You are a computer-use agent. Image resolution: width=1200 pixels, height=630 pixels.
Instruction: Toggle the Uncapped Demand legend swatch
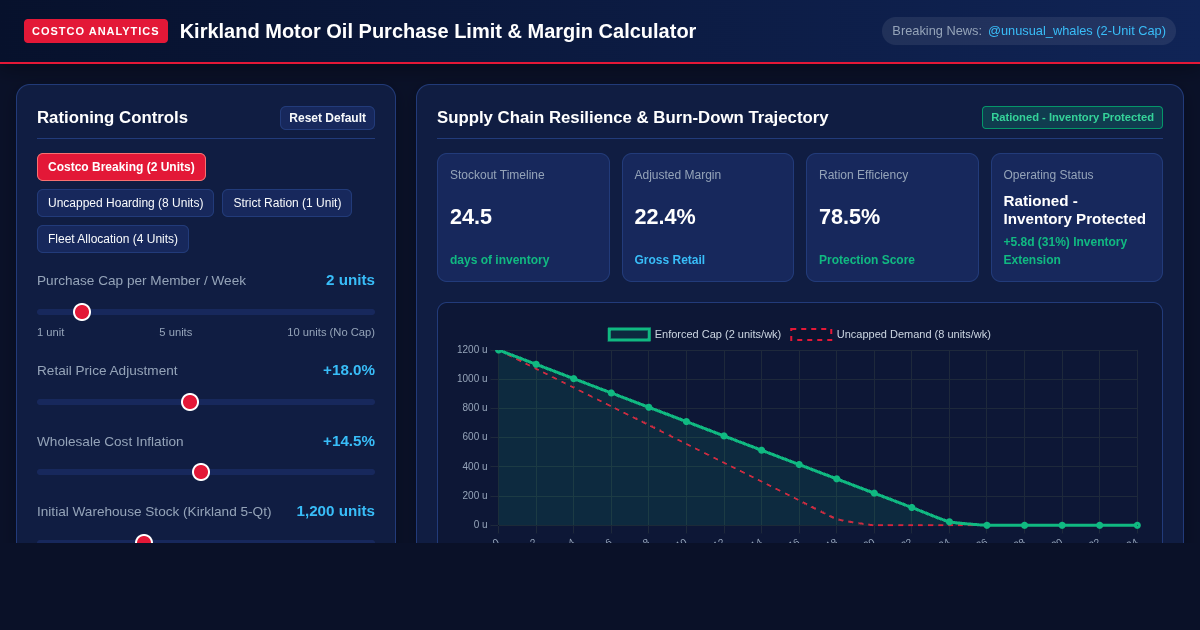(x=811, y=334)
